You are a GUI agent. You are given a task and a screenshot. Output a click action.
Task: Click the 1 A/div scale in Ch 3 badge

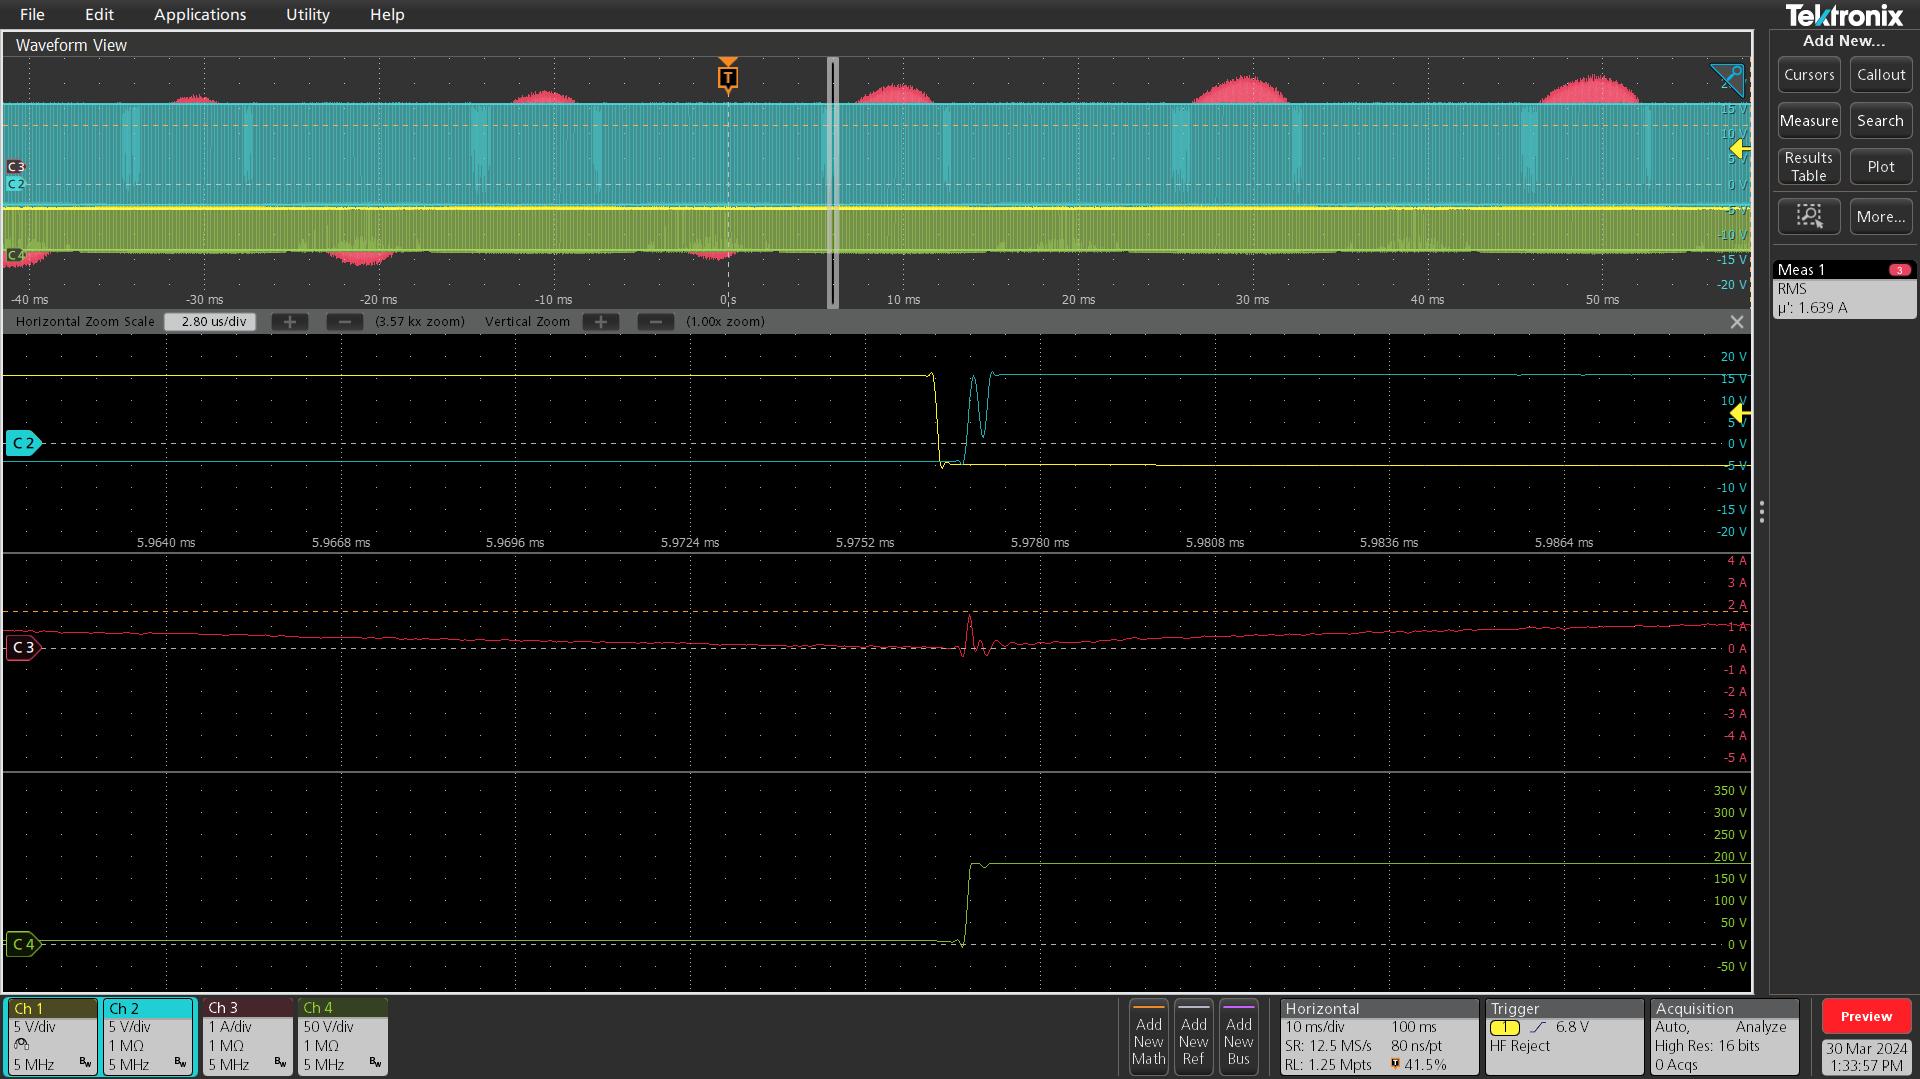pos(230,1027)
